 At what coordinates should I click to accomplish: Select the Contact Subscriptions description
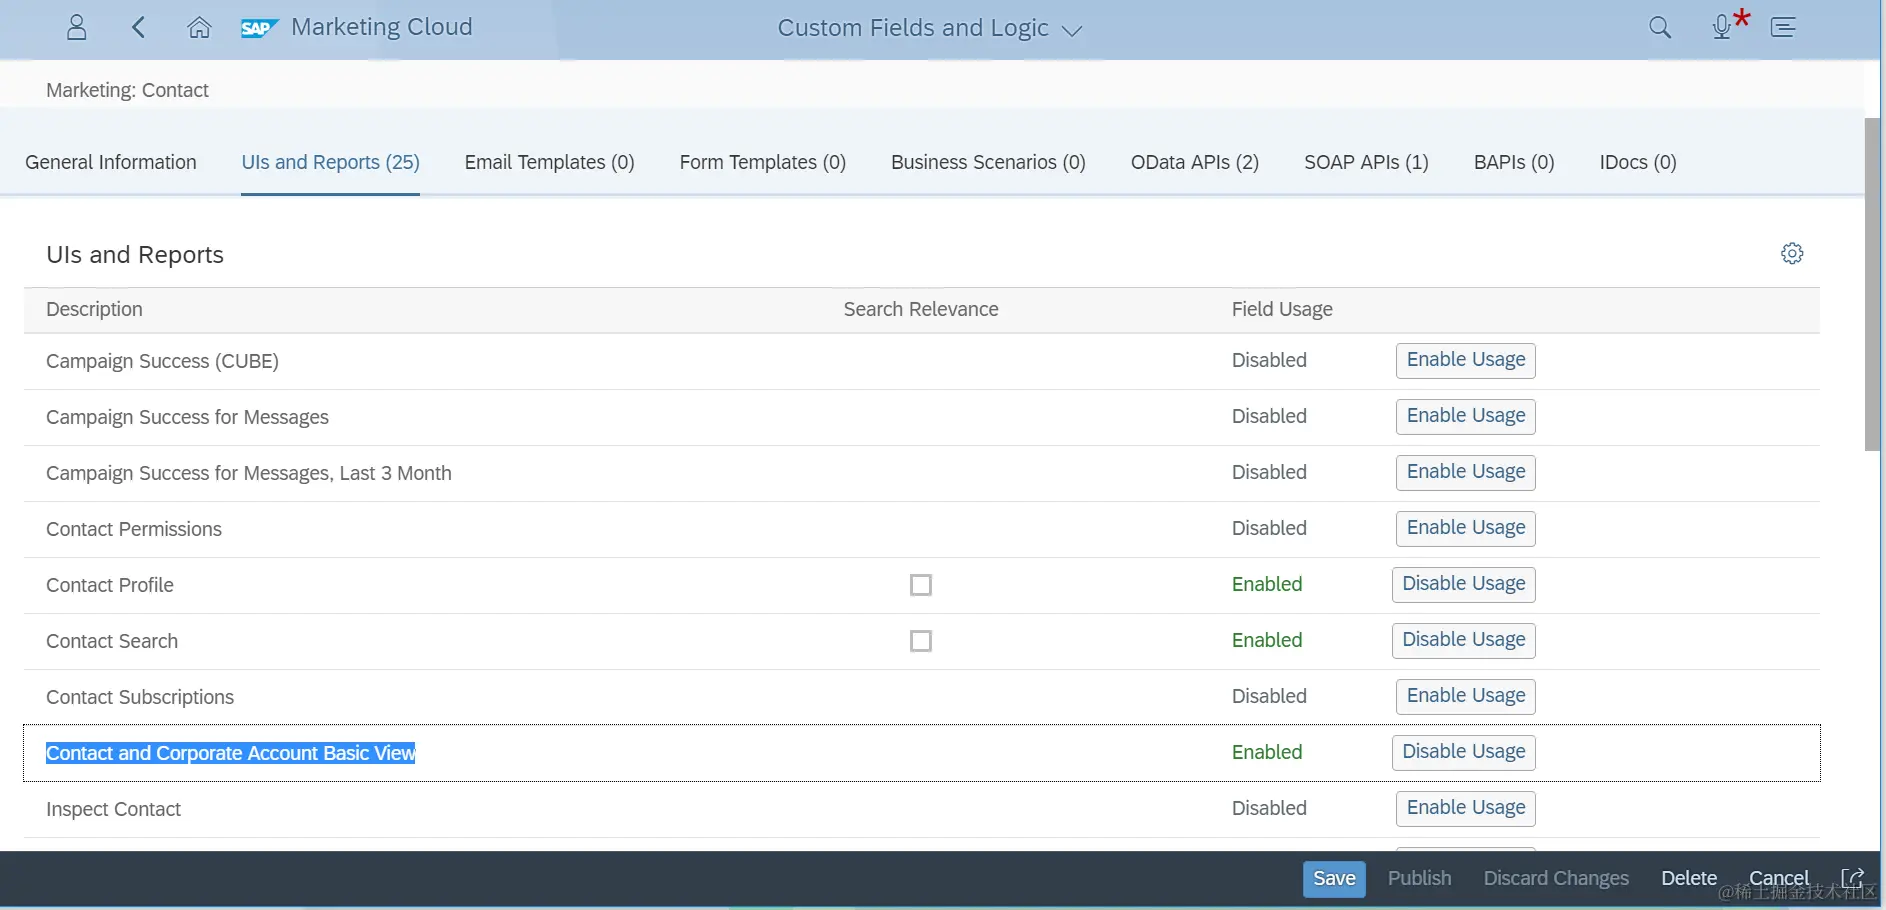(x=140, y=697)
